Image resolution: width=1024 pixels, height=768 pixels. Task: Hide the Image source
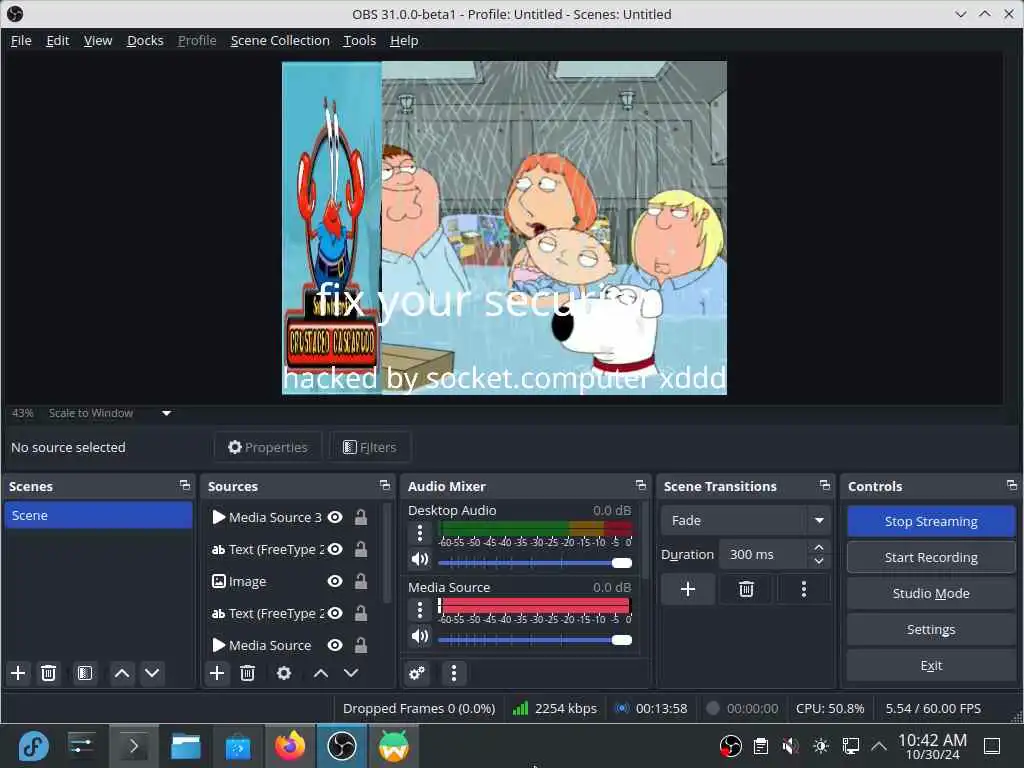coord(335,581)
